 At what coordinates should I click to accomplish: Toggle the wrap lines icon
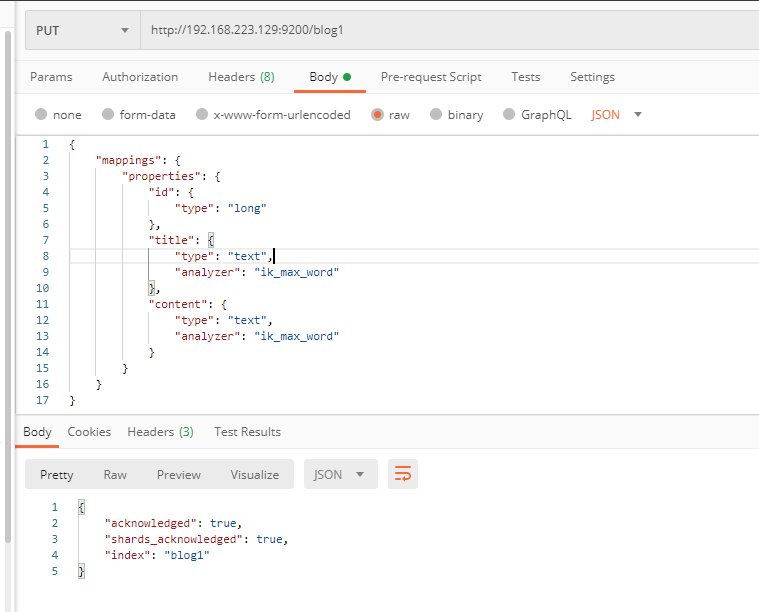click(x=403, y=474)
